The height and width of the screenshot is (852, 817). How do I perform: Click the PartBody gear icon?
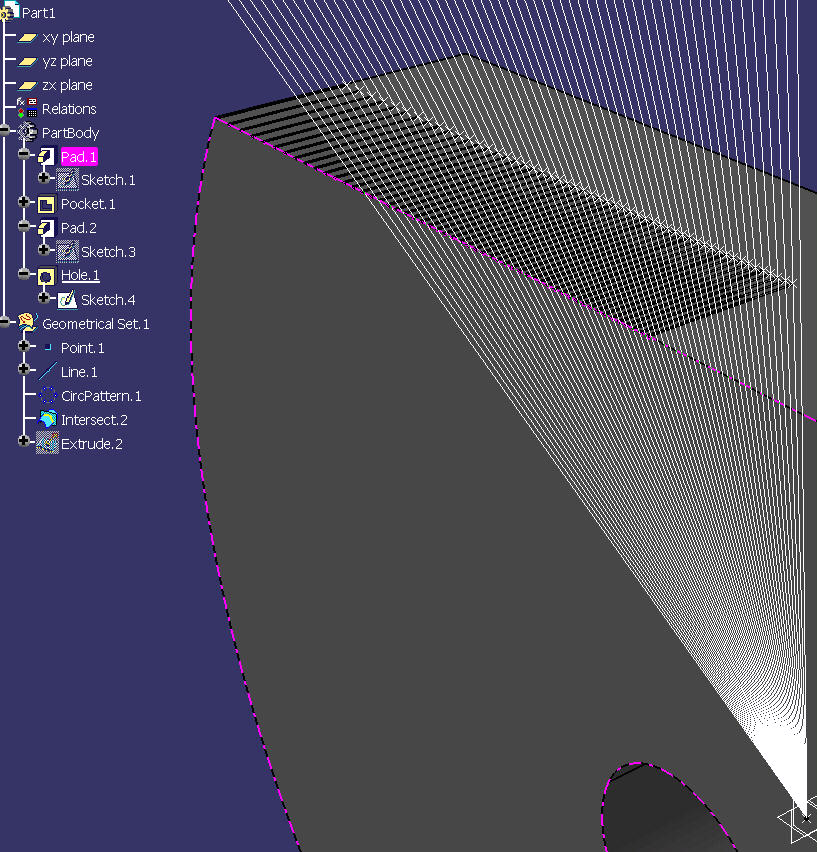[x=27, y=132]
